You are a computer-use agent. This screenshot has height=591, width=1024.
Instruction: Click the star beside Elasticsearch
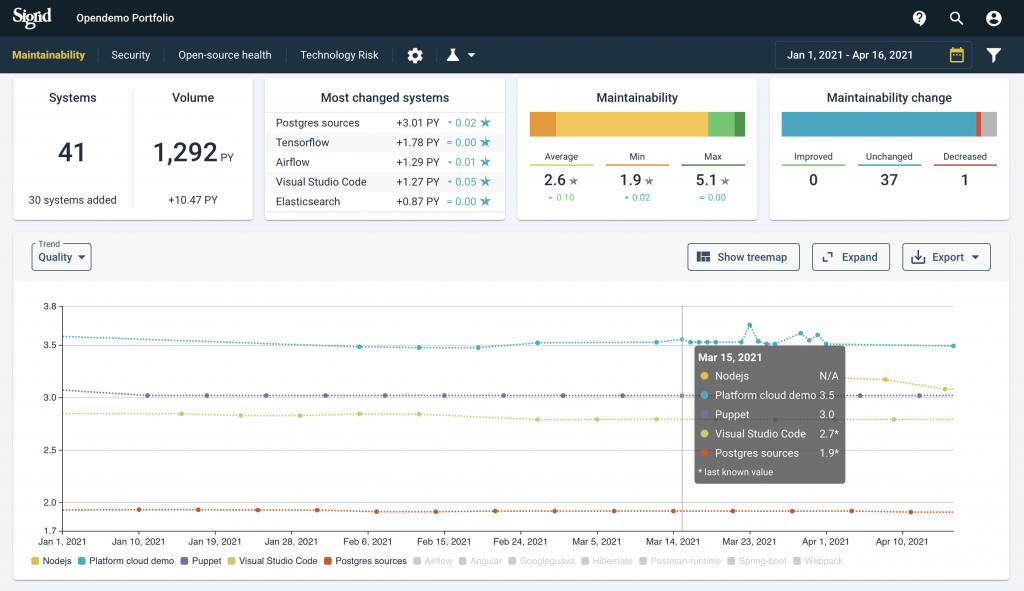[485, 201]
